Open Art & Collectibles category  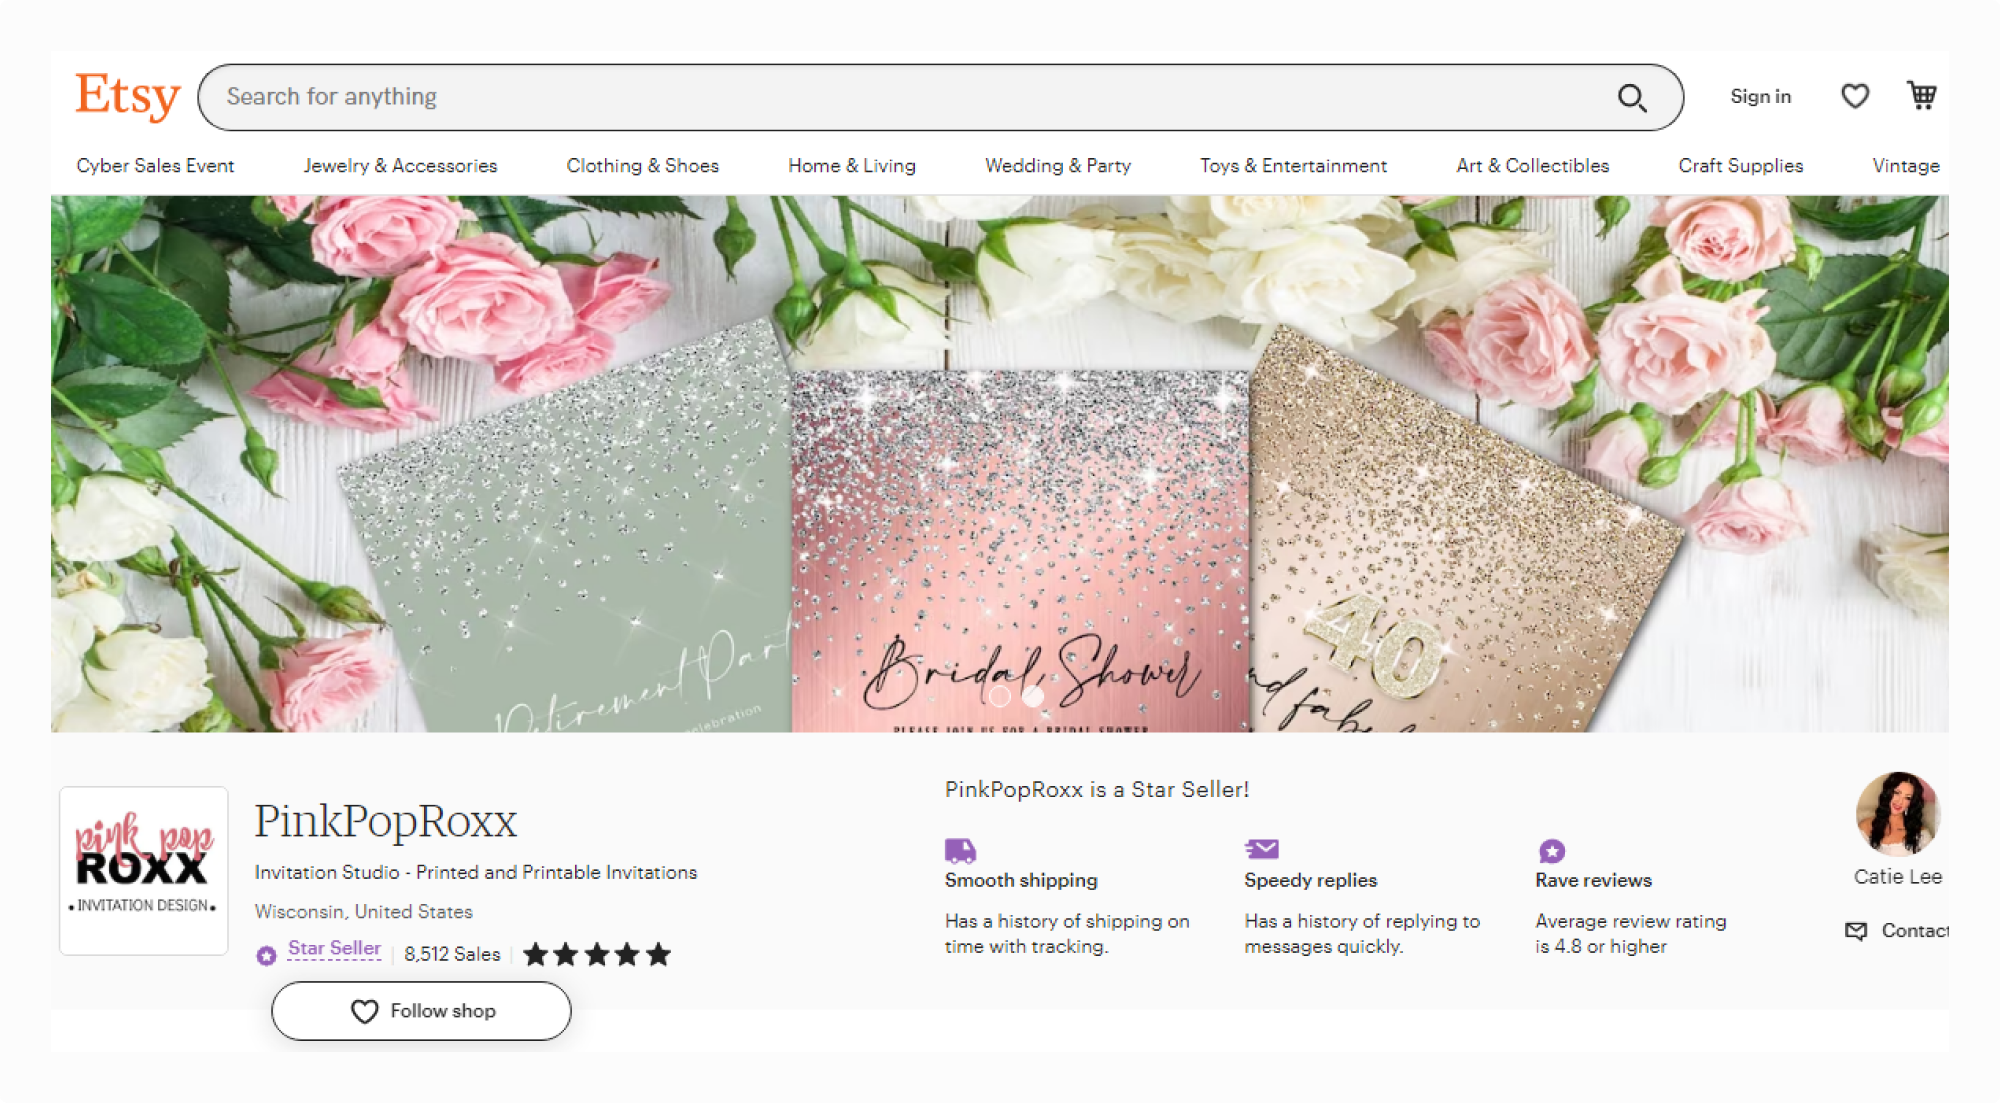pos(1532,166)
